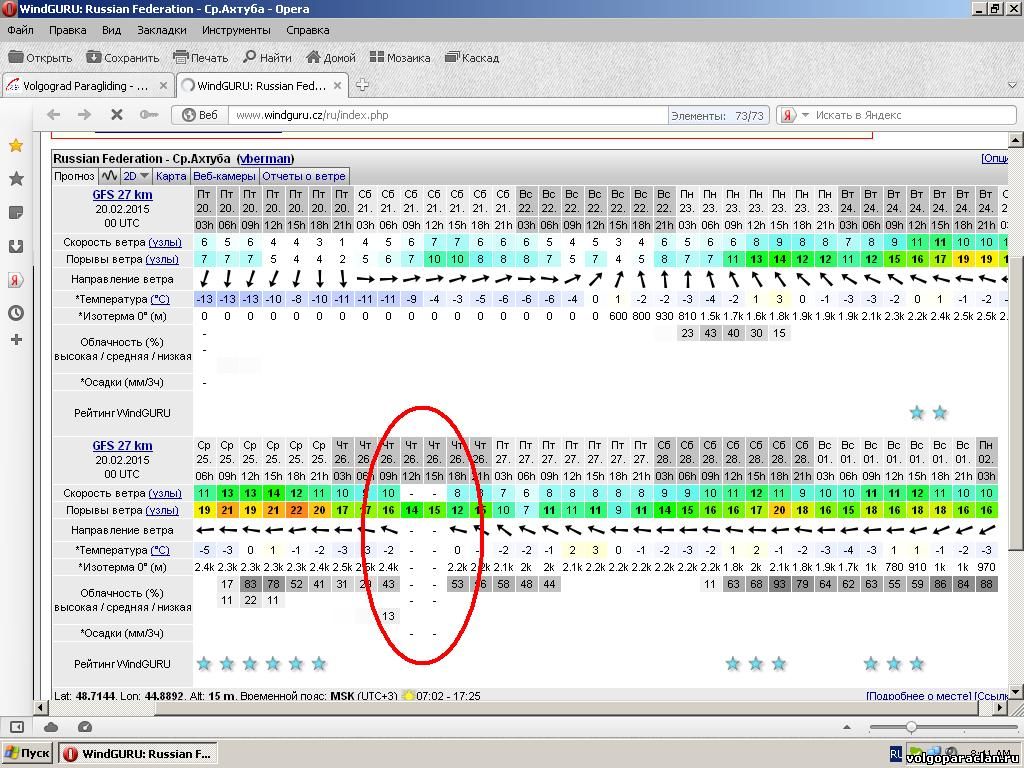Viewport: 1024px width, 768px height.
Task: Toggle the panels button in status bar
Action: pyautogui.click(x=17, y=727)
